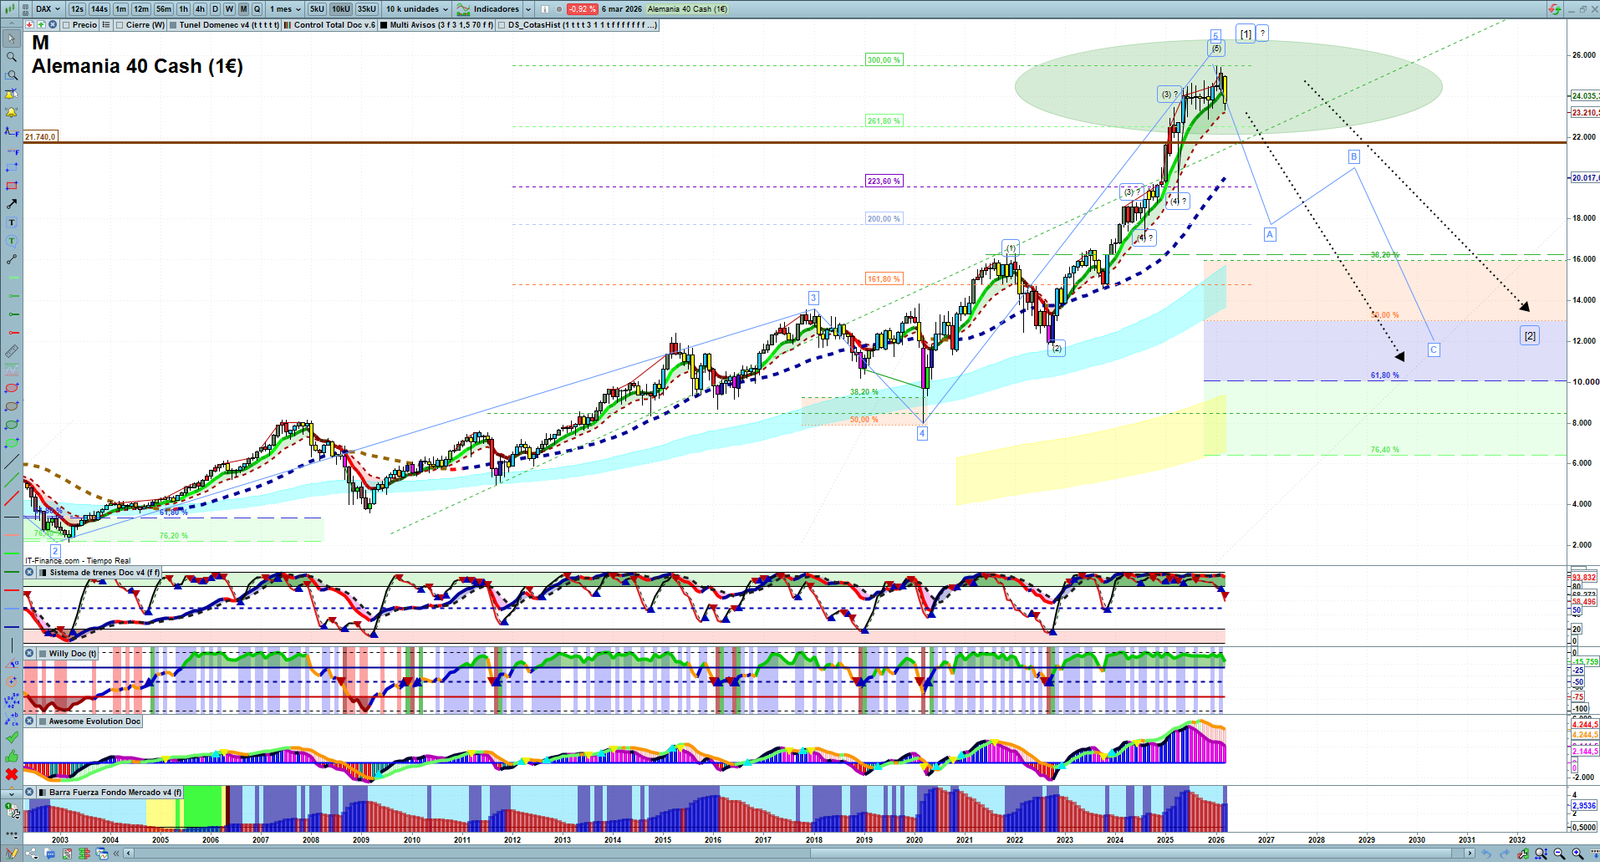Click the -0,92 % change indicator
Image resolution: width=1600 pixels, height=862 pixels.
click(x=582, y=9)
